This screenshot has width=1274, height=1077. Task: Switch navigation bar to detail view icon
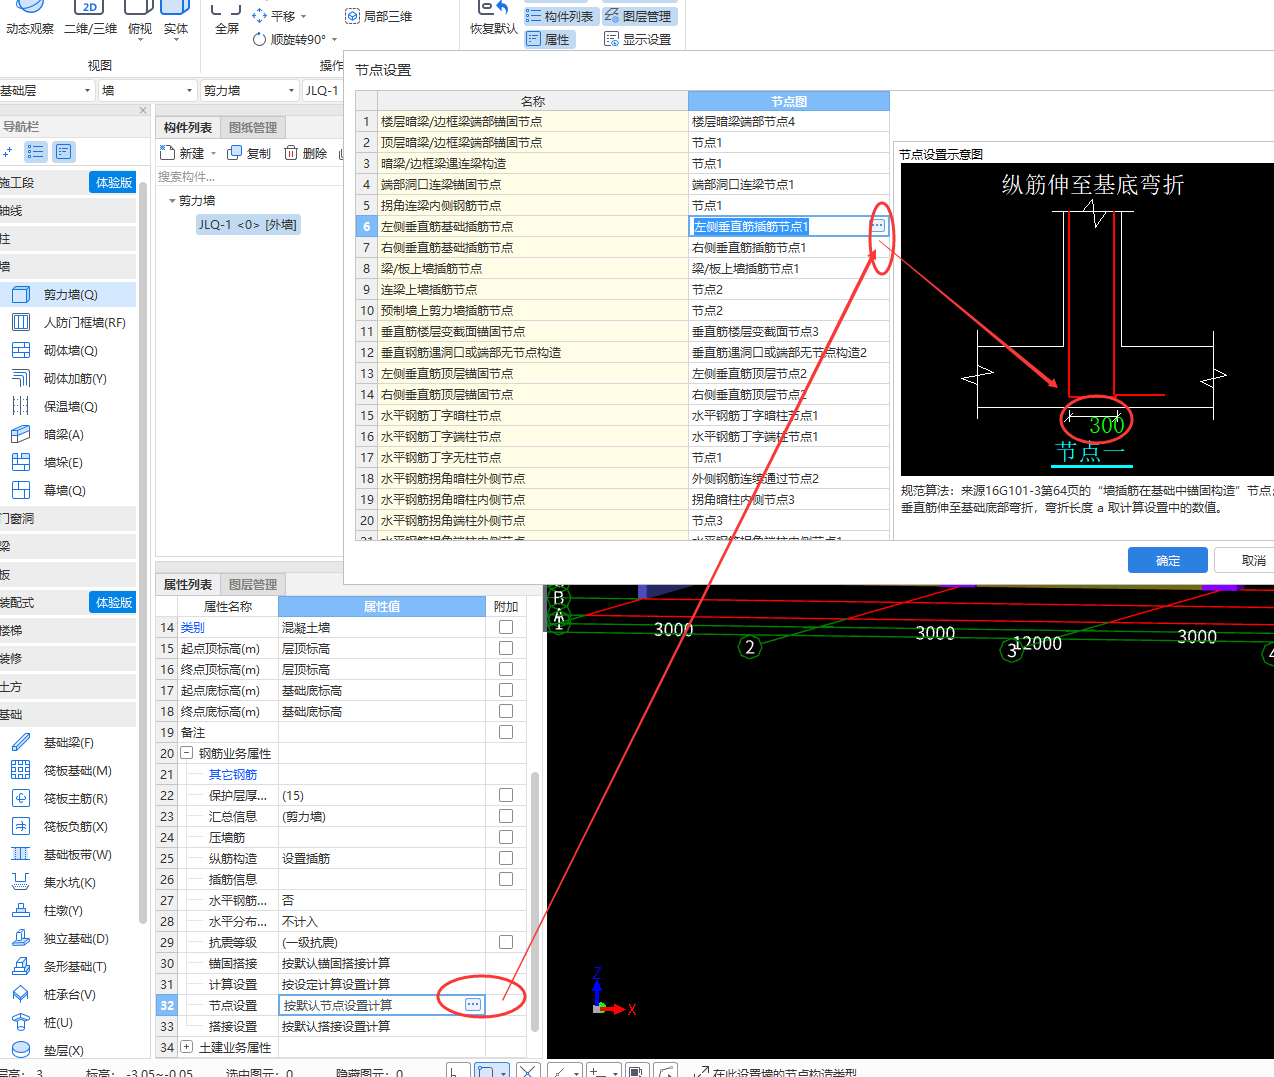(64, 152)
